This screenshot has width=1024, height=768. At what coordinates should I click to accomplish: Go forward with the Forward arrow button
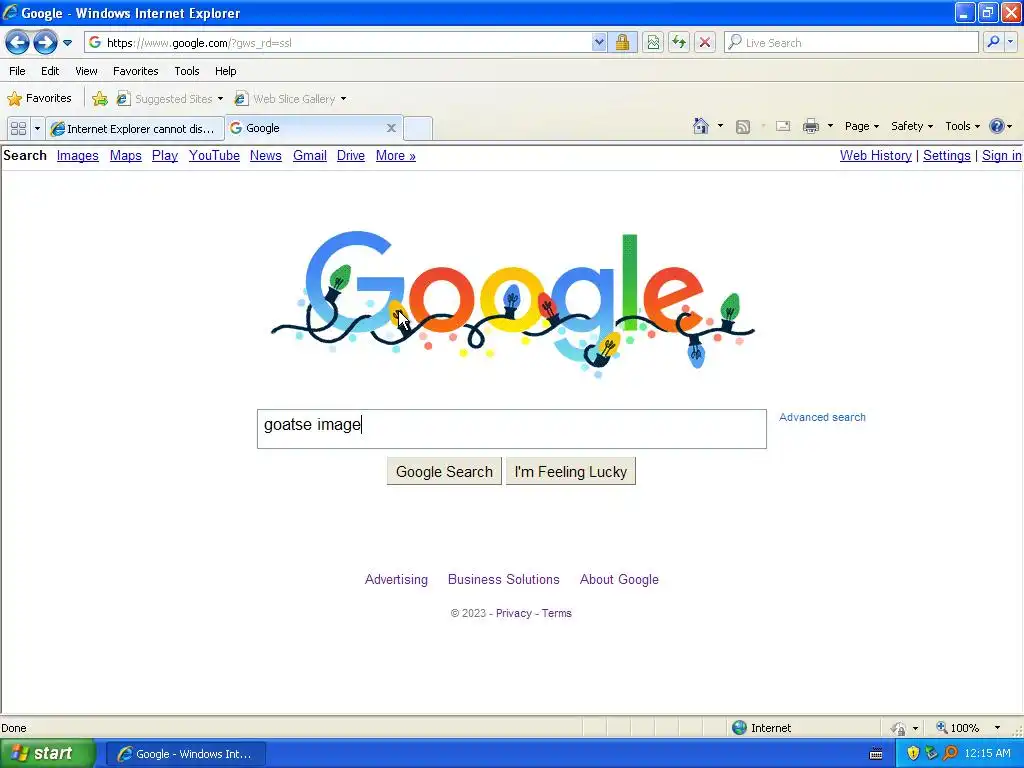click(x=45, y=43)
